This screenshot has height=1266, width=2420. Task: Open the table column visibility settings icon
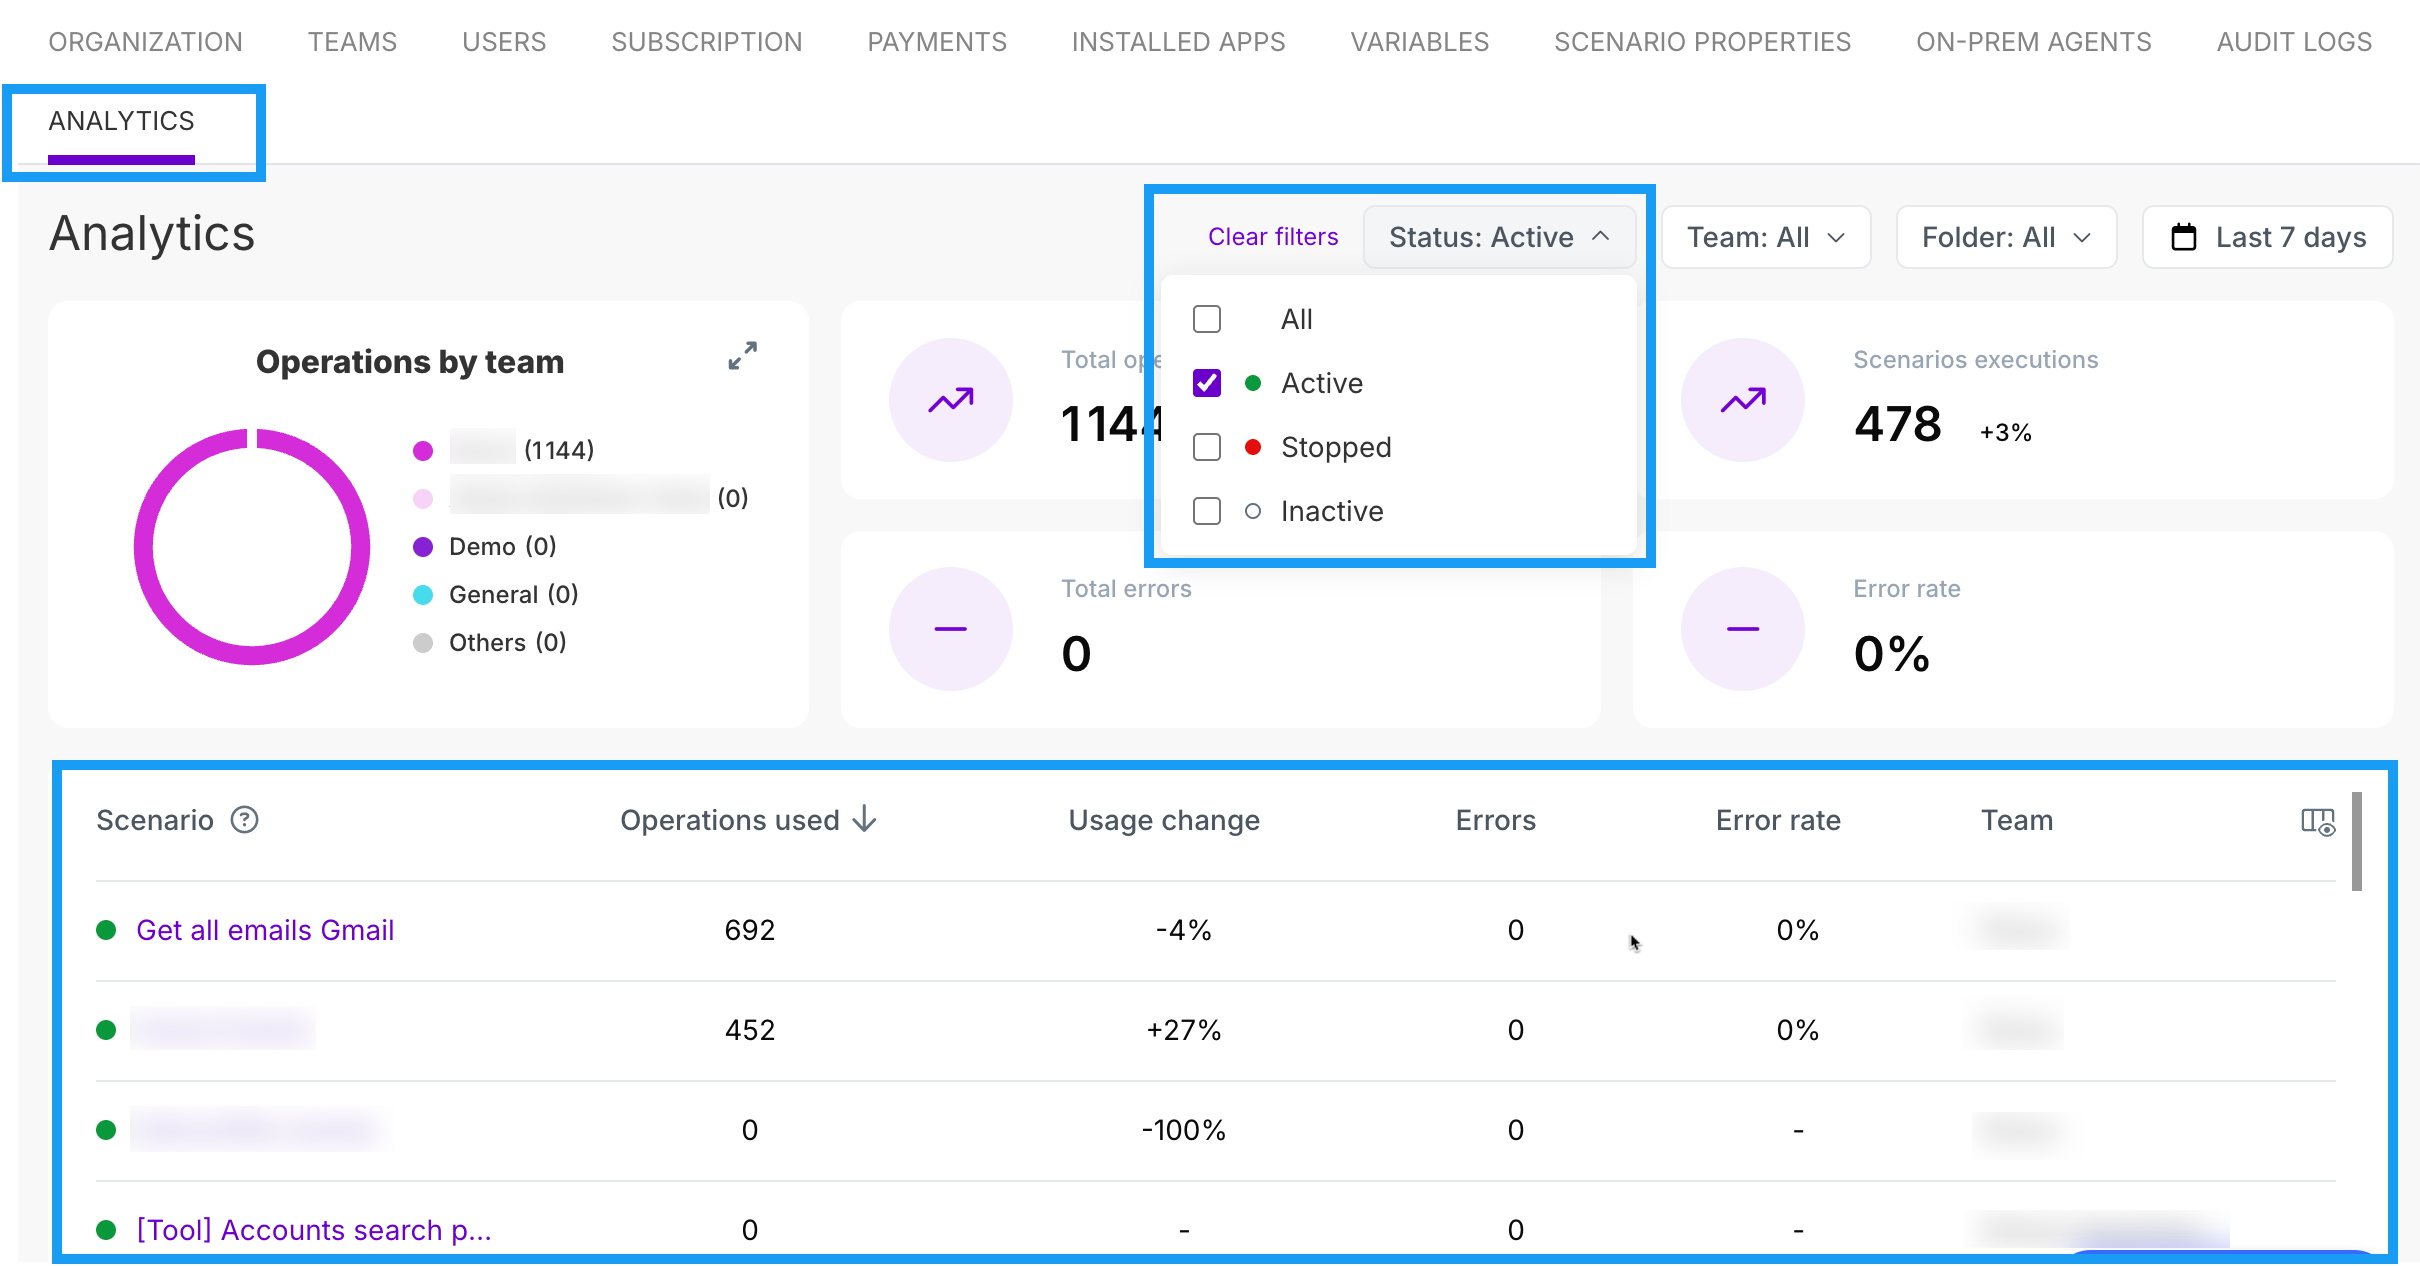click(x=2317, y=822)
